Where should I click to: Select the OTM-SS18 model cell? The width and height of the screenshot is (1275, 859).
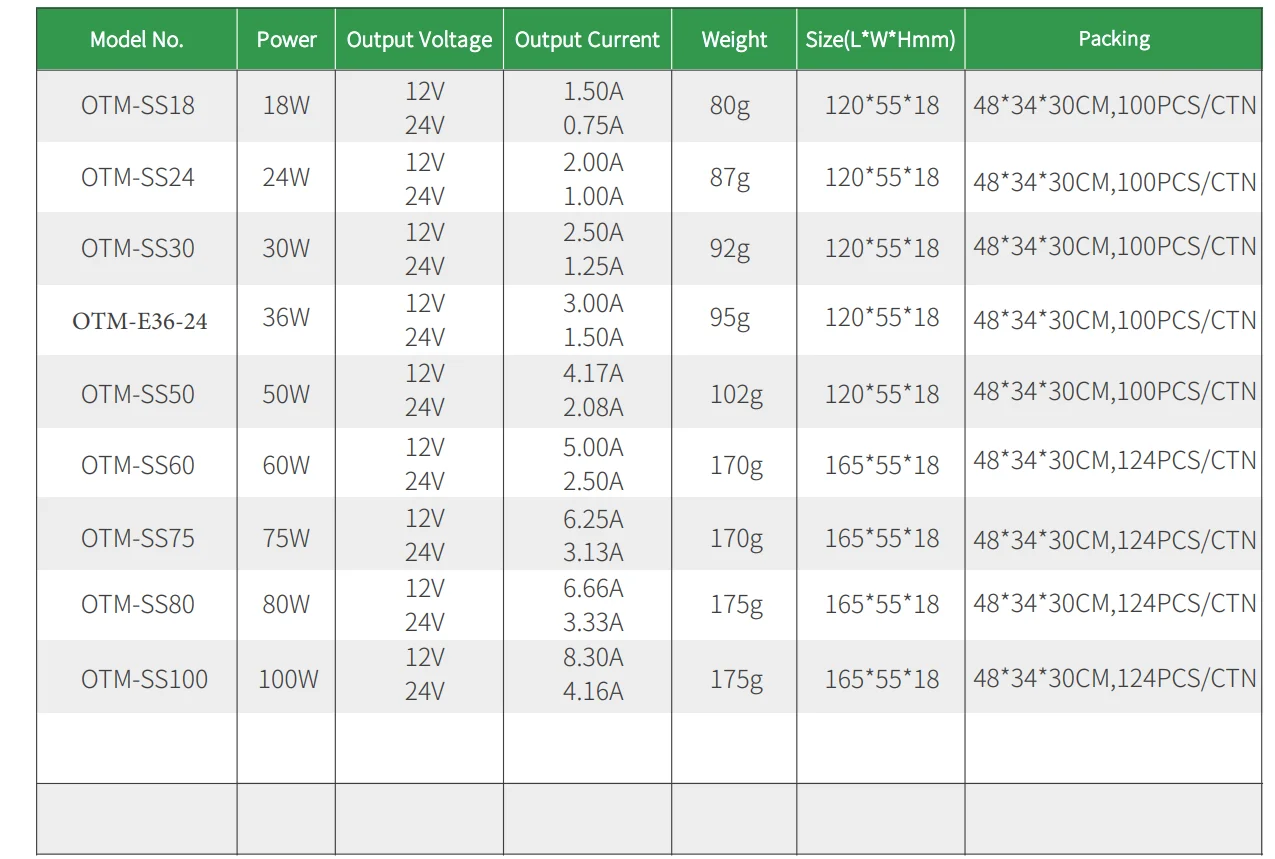coord(136,105)
